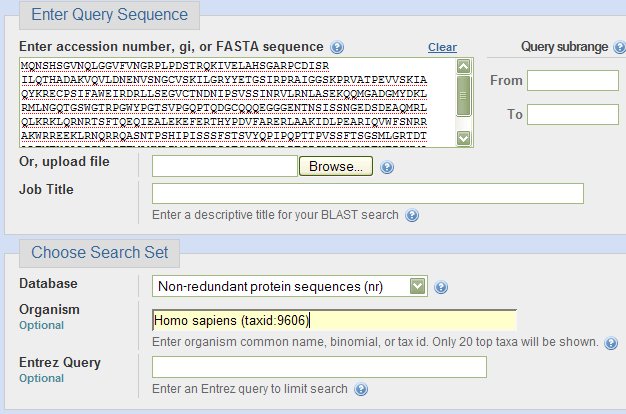Clear the query sequence via Clear link
Viewport: 626px width, 414px height.
pyautogui.click(x=442, y=47)
